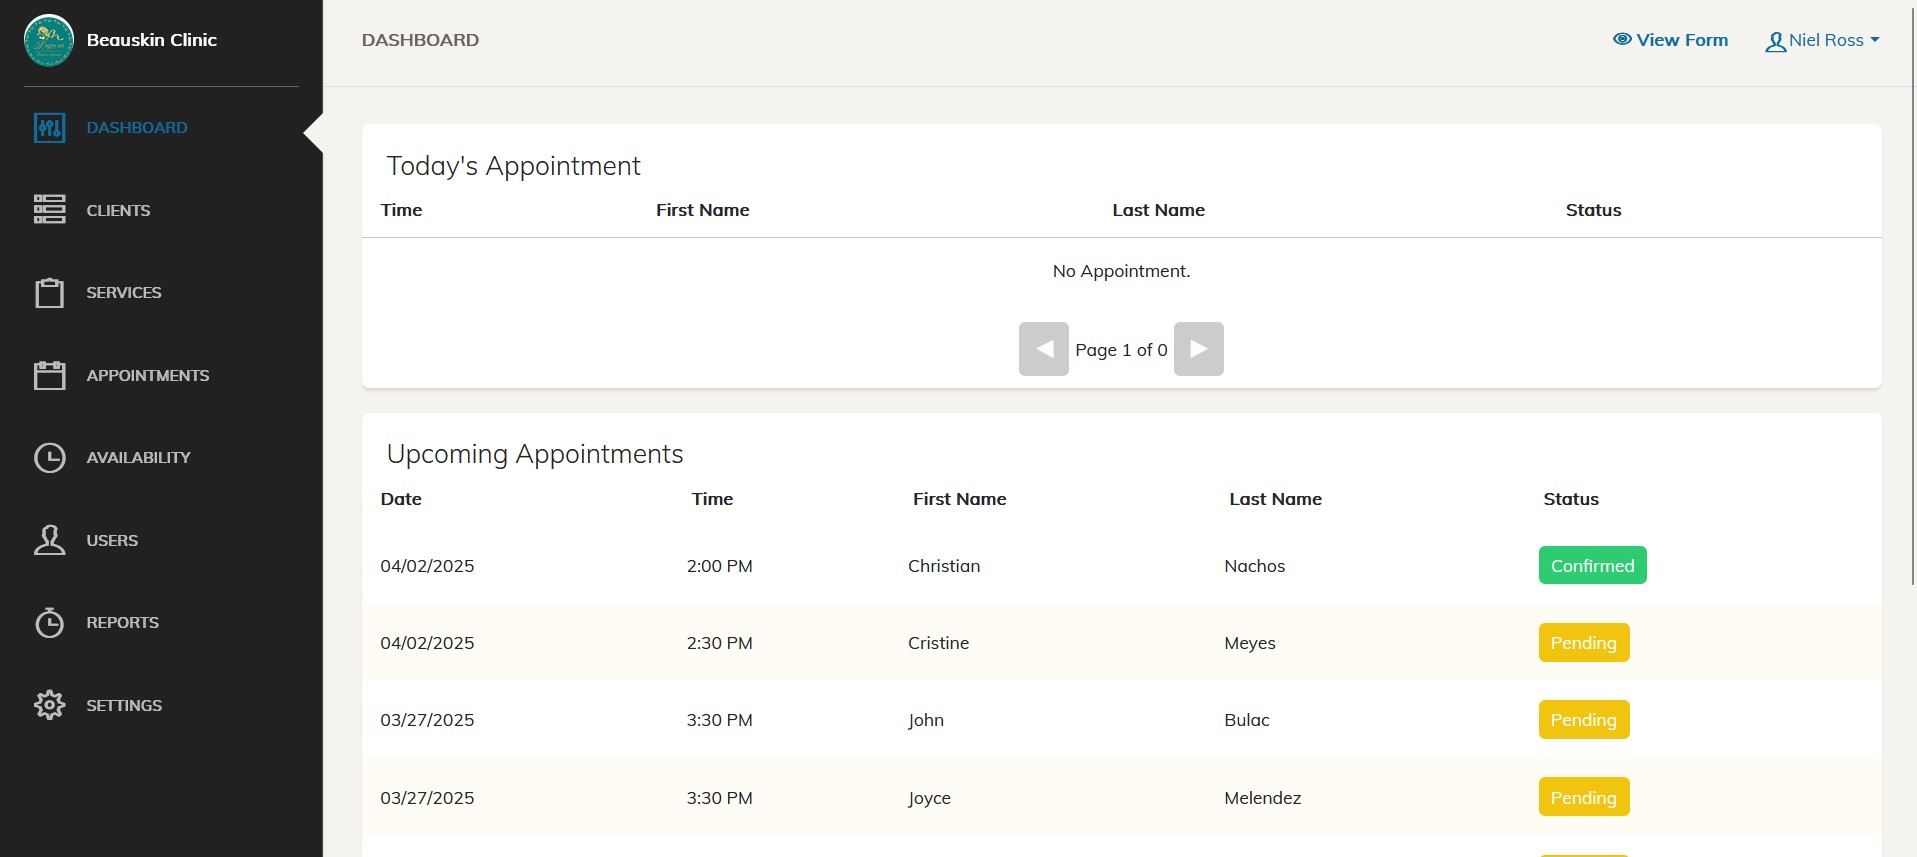Open the DASHBOARD menu item
The height and width of the screenshot is (857, 1917).
137,128
